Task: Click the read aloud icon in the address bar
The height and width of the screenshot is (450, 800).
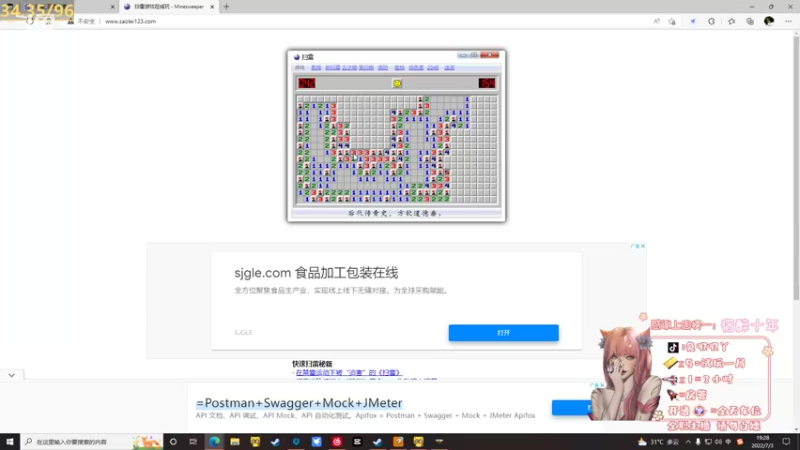Action: point(657,21)
